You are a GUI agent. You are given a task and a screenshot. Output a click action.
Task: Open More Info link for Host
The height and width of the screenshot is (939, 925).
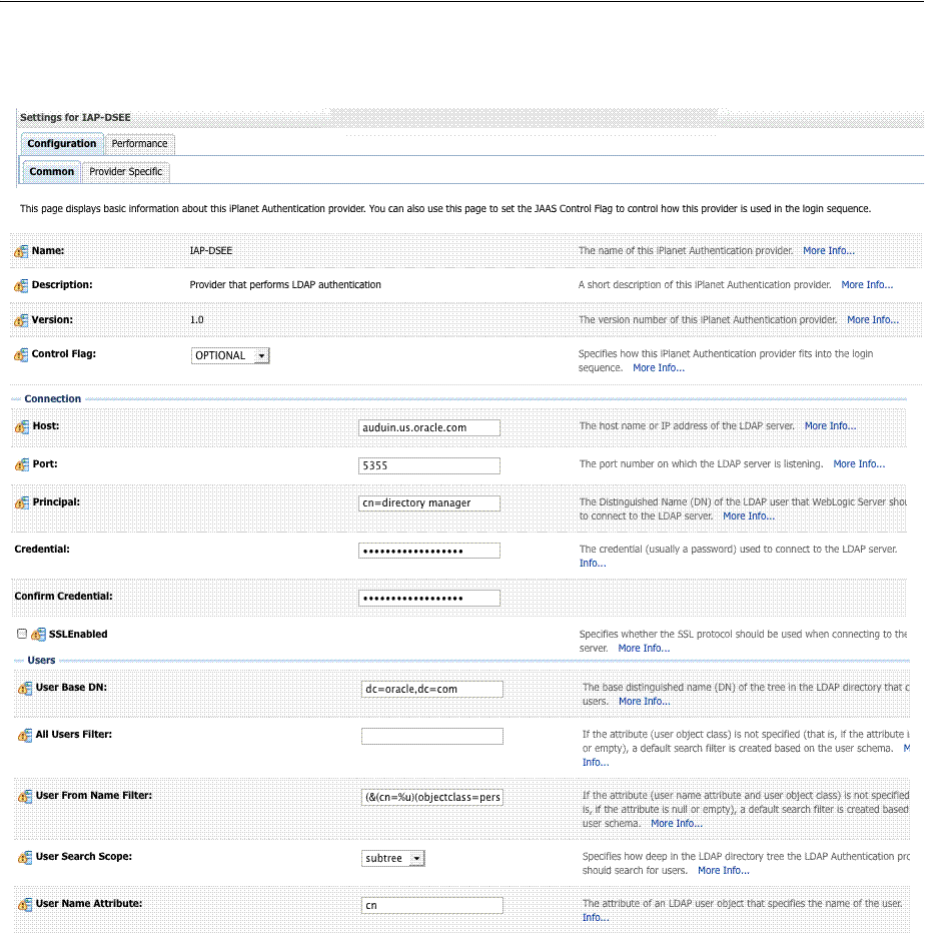[x=830, y=426]
